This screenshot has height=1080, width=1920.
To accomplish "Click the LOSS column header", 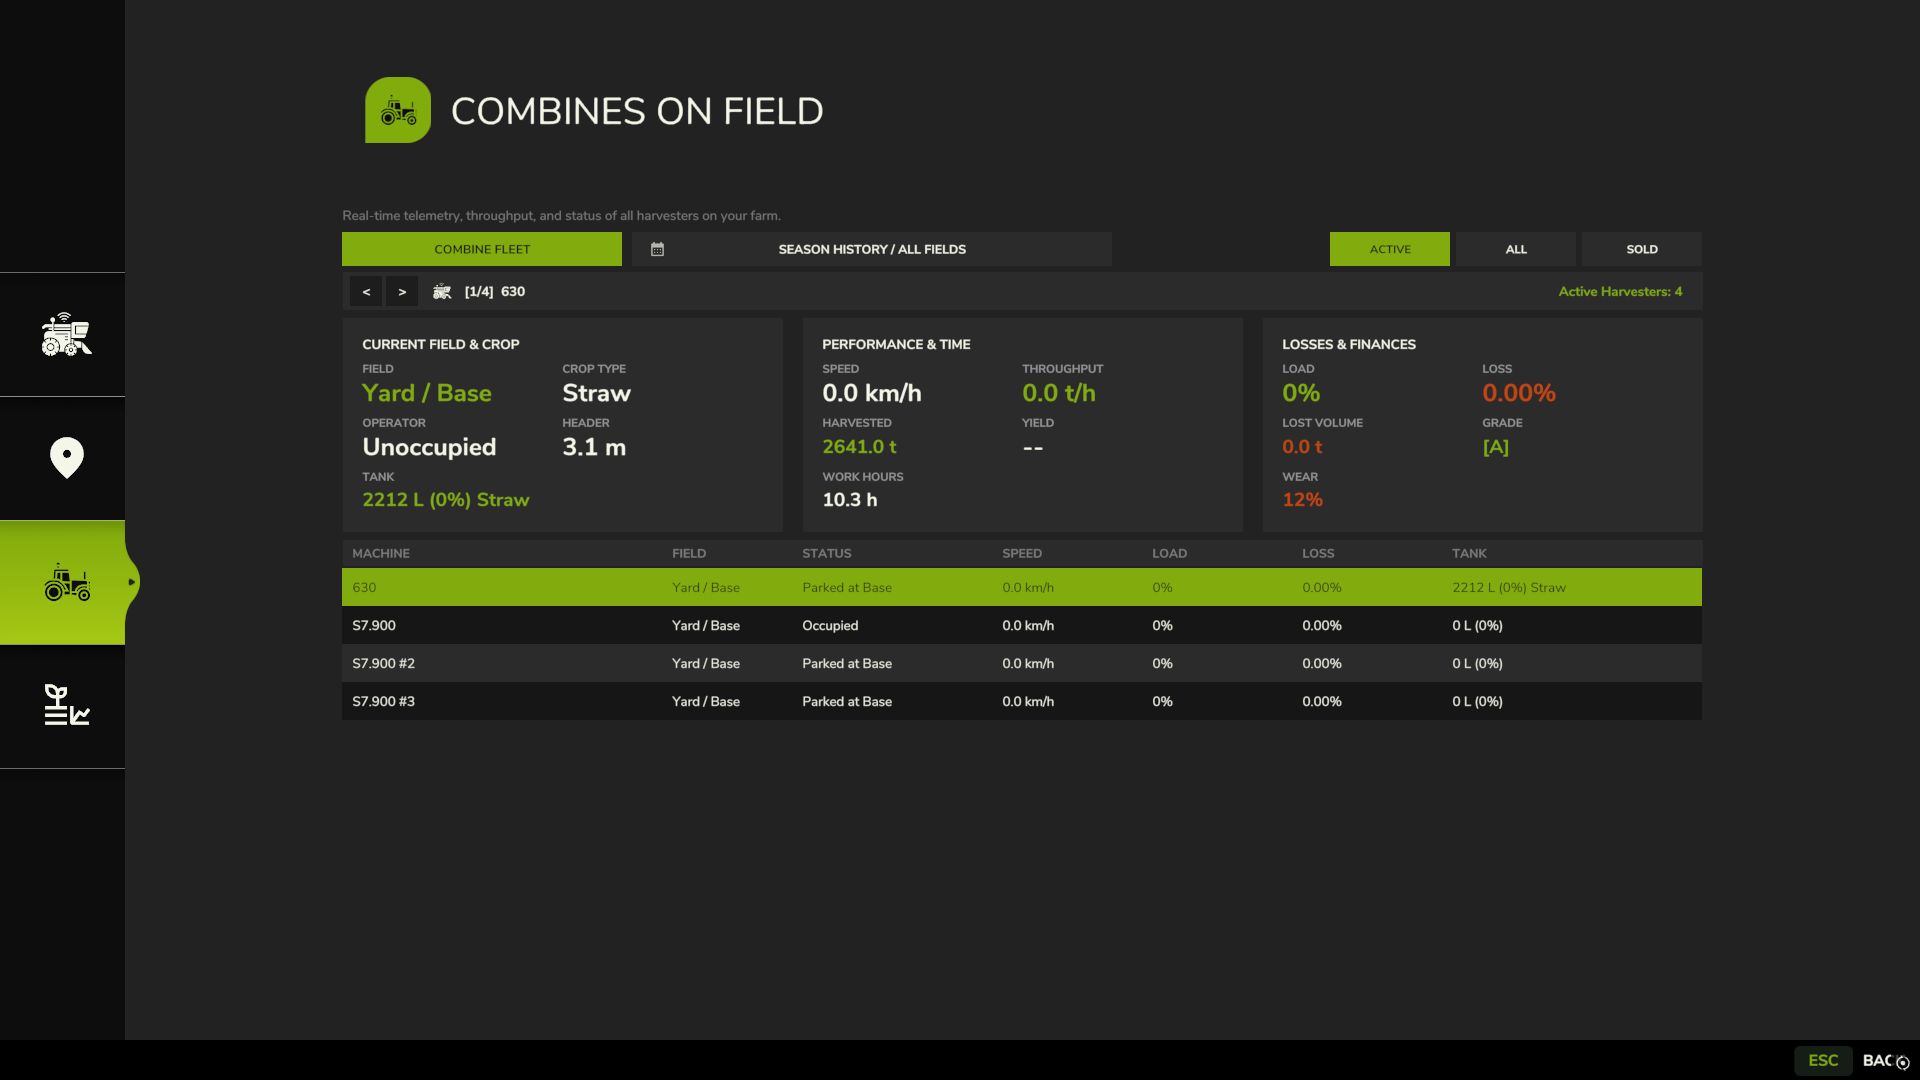I will point(1318,553).
